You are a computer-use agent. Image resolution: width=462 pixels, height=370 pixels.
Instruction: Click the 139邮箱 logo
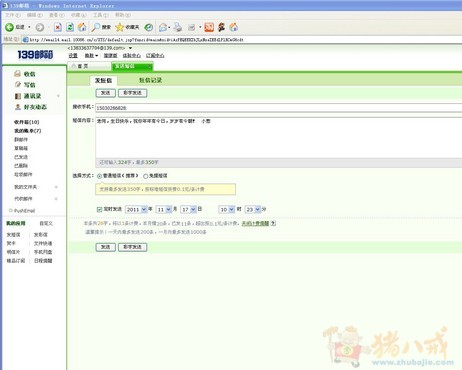pyautogui.click(x=35, y=54)
